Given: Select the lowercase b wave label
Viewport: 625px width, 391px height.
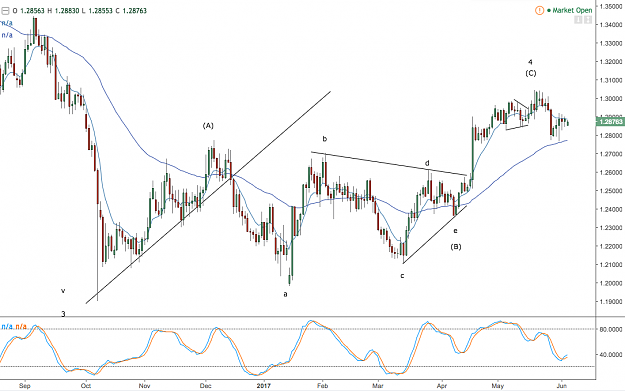Looking at the screenshot, I should [324, 139].
